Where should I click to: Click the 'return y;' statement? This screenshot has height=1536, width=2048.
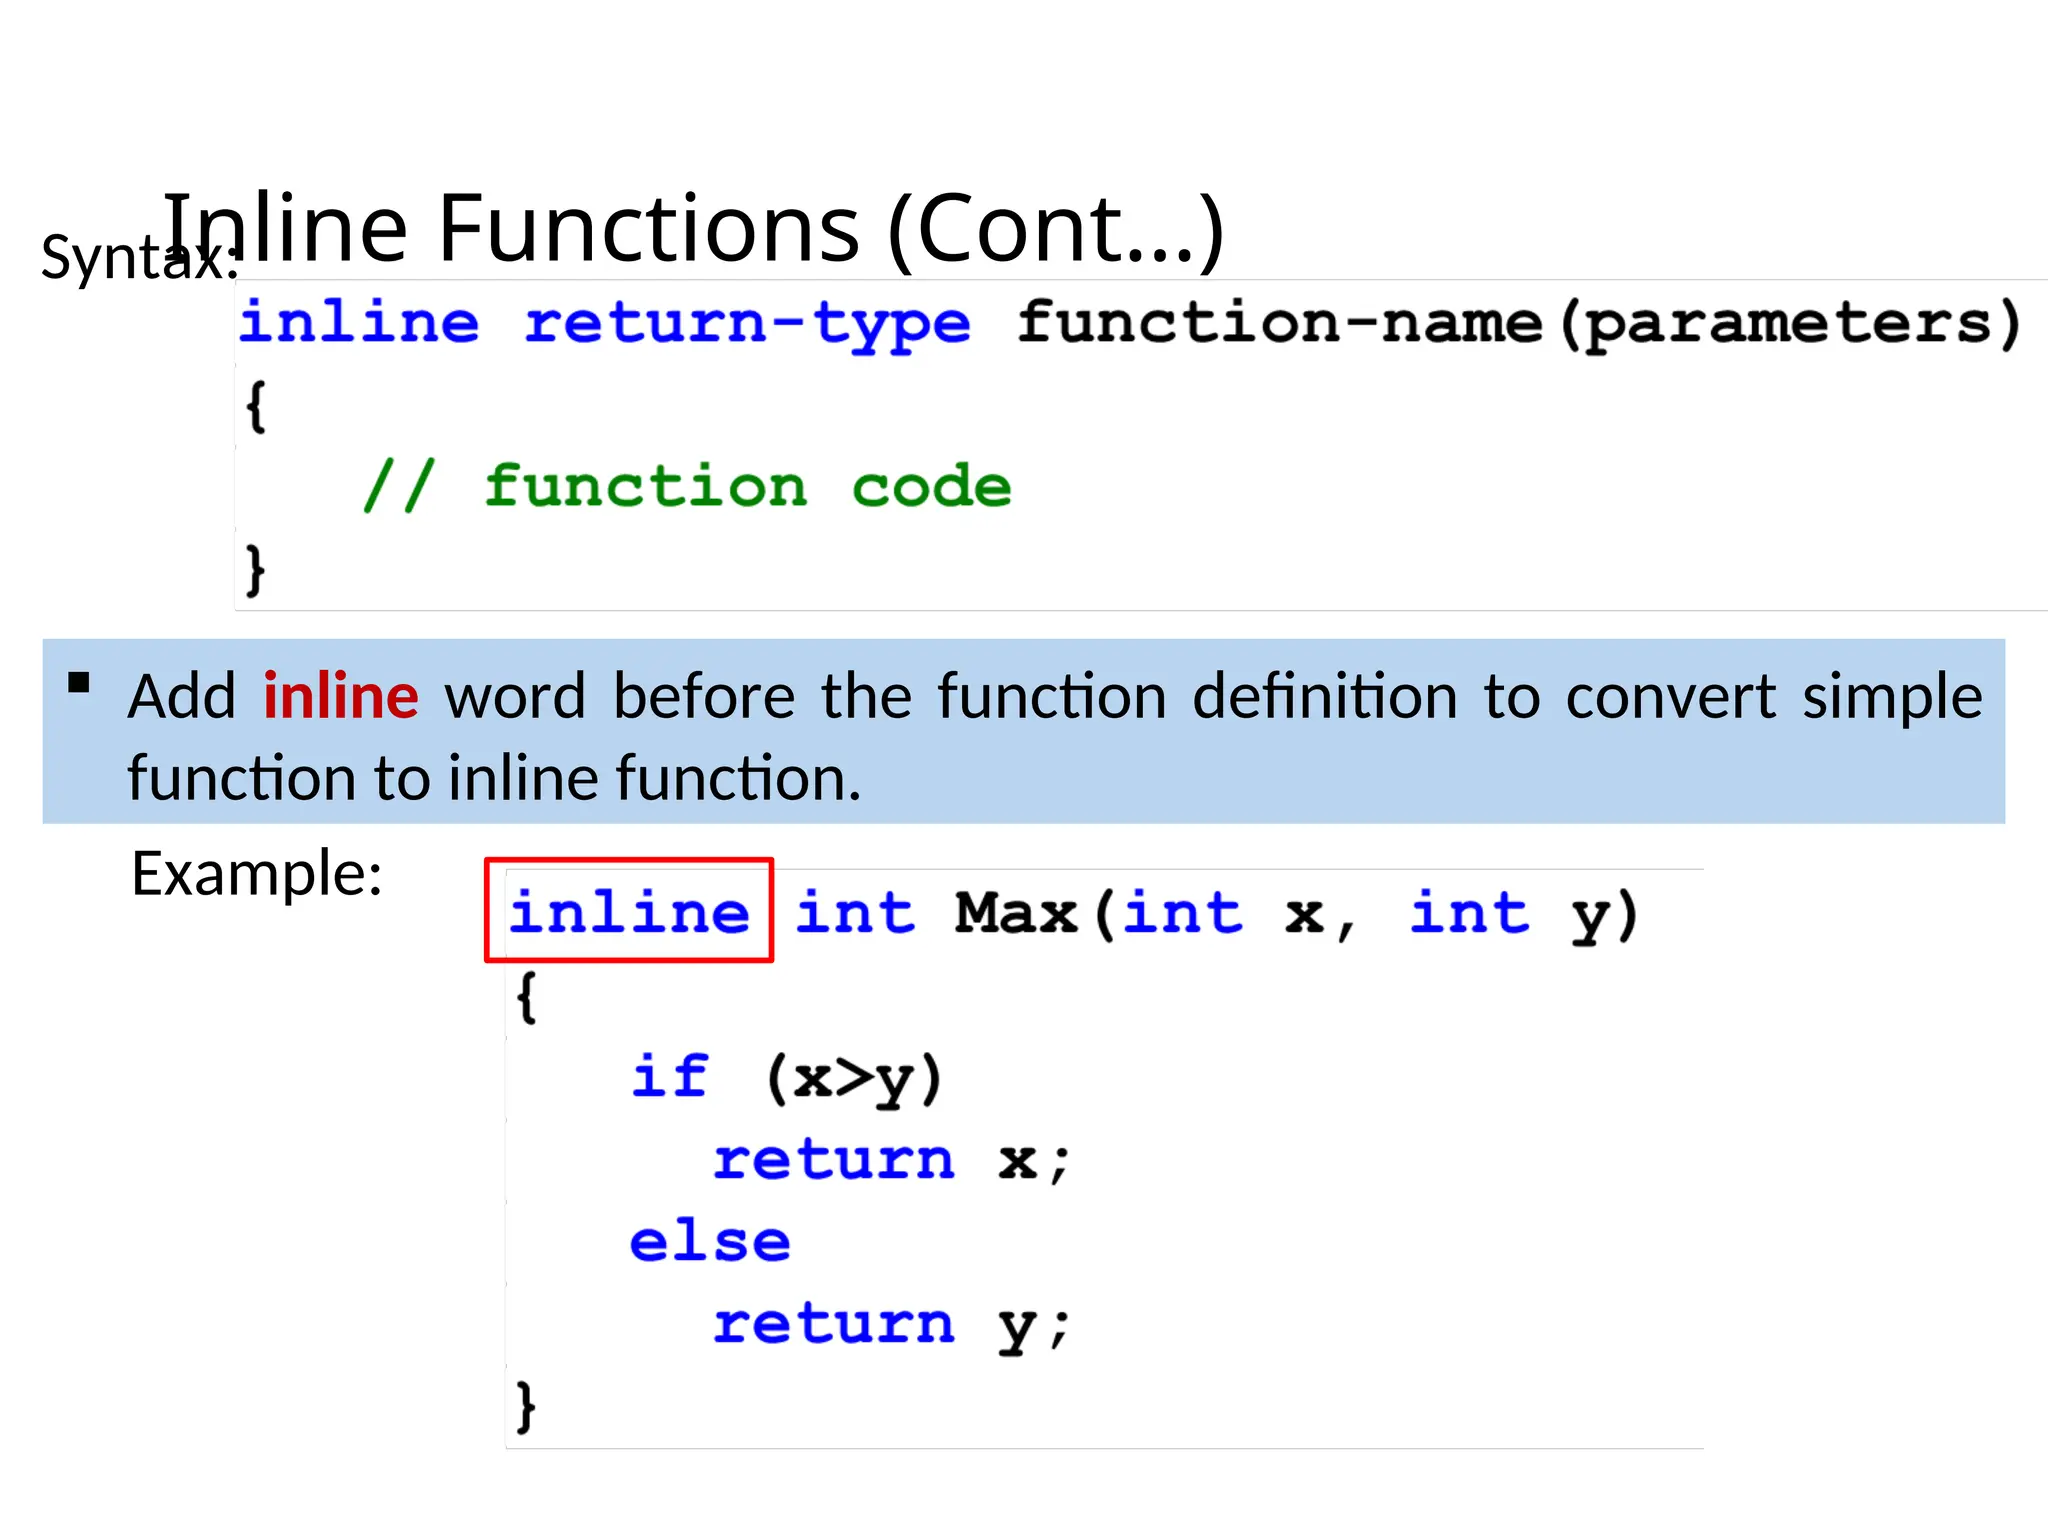click(892, 1327)
